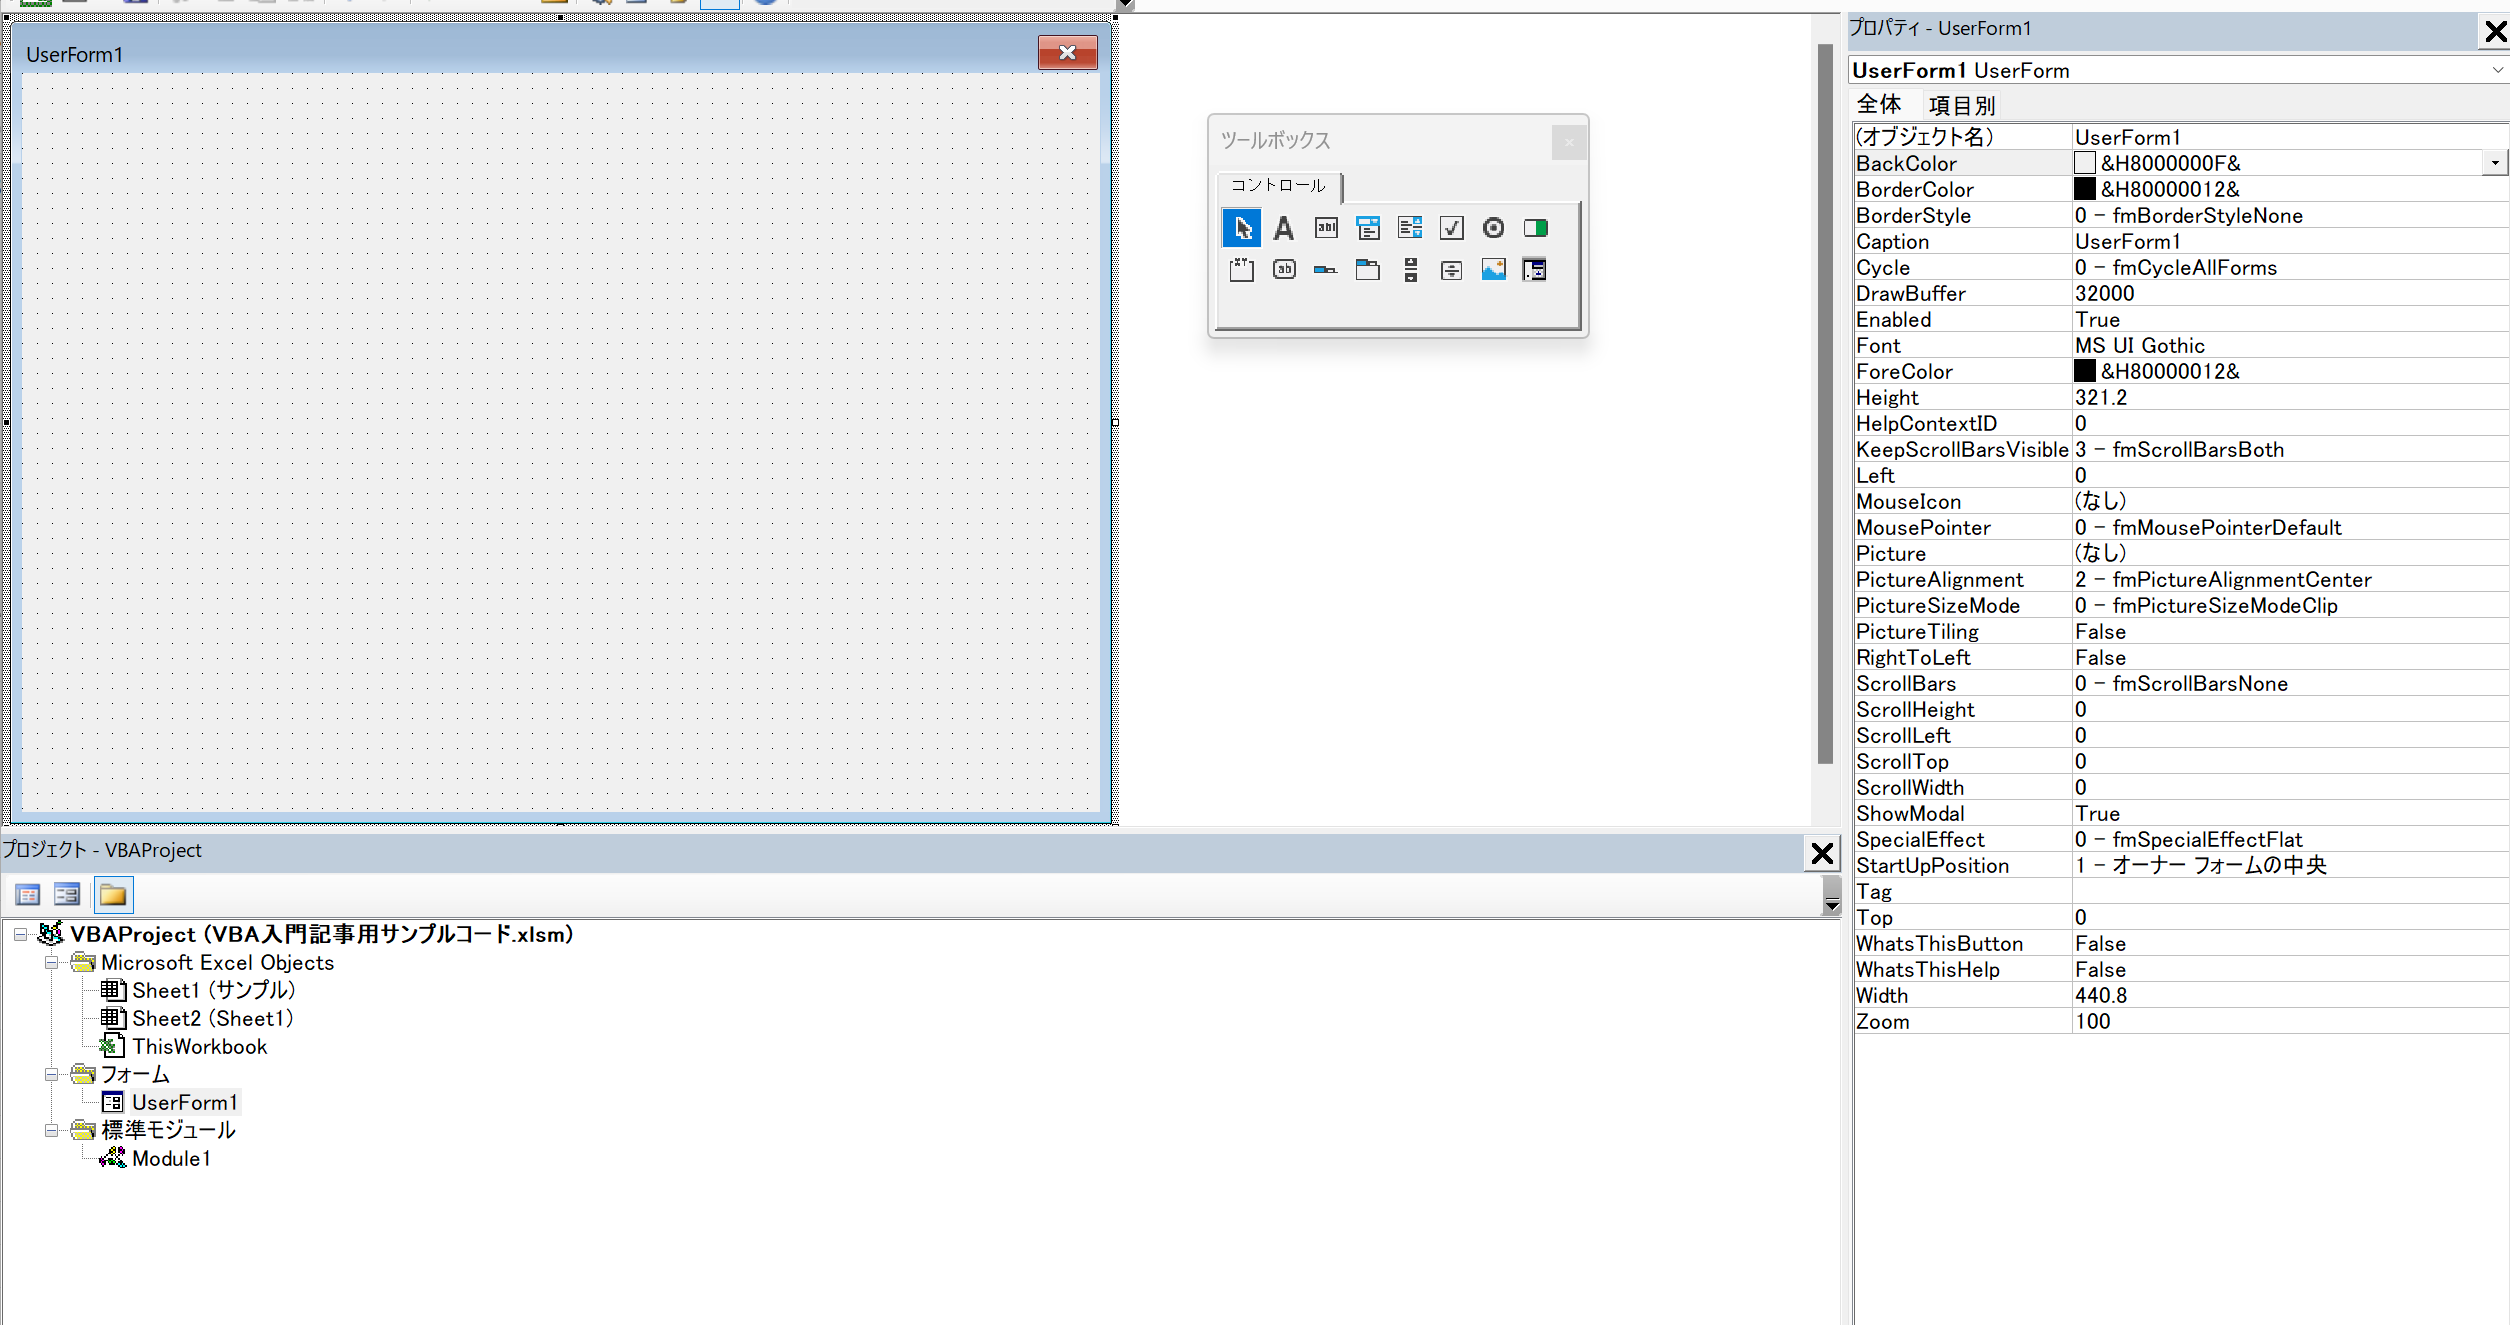Select the コントロール tab in the toolbox

tap(1277, 186)
